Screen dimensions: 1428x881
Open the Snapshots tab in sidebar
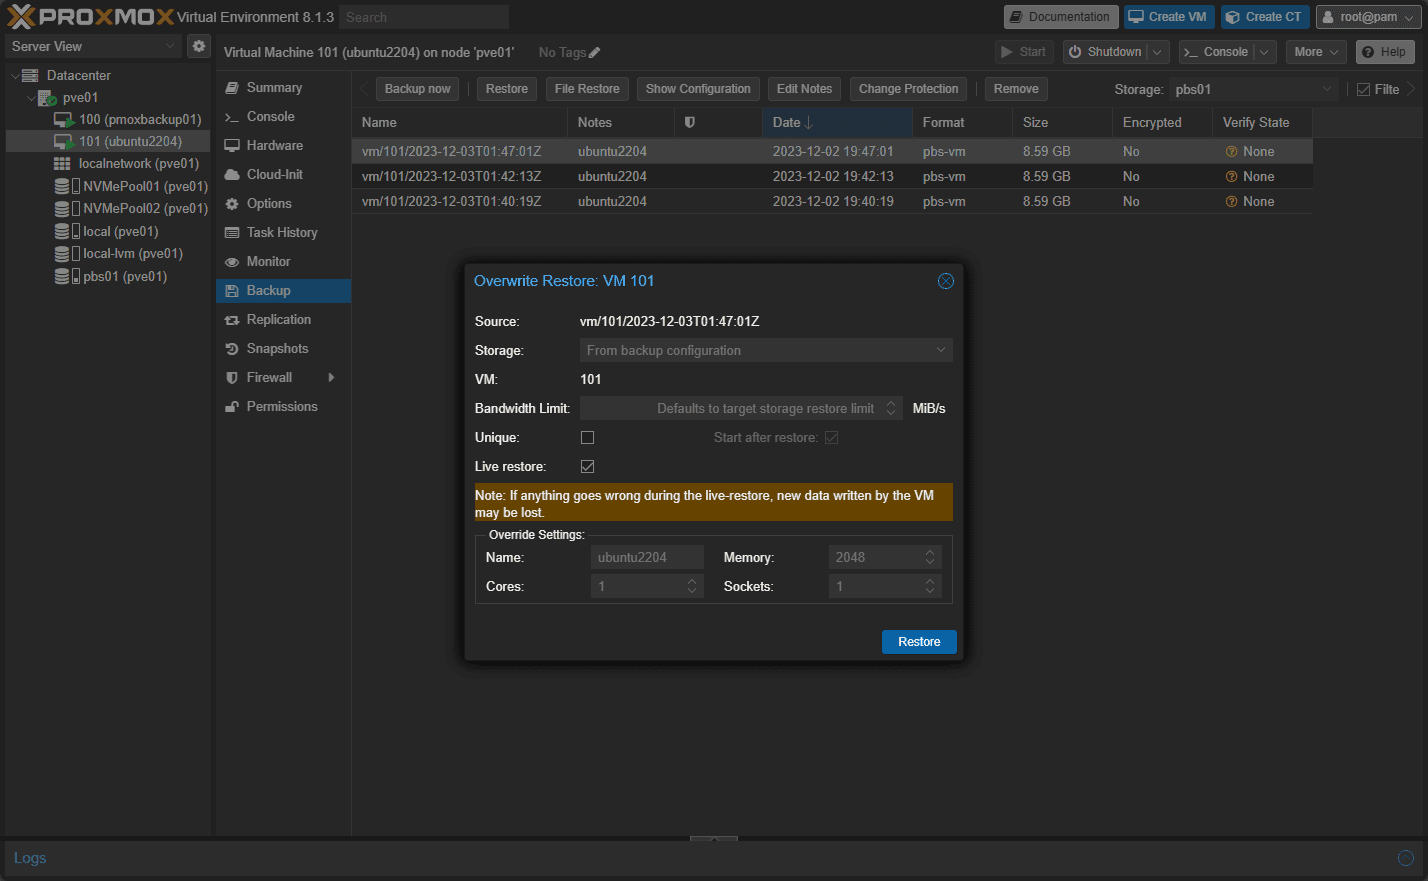[x=277, y=348]
